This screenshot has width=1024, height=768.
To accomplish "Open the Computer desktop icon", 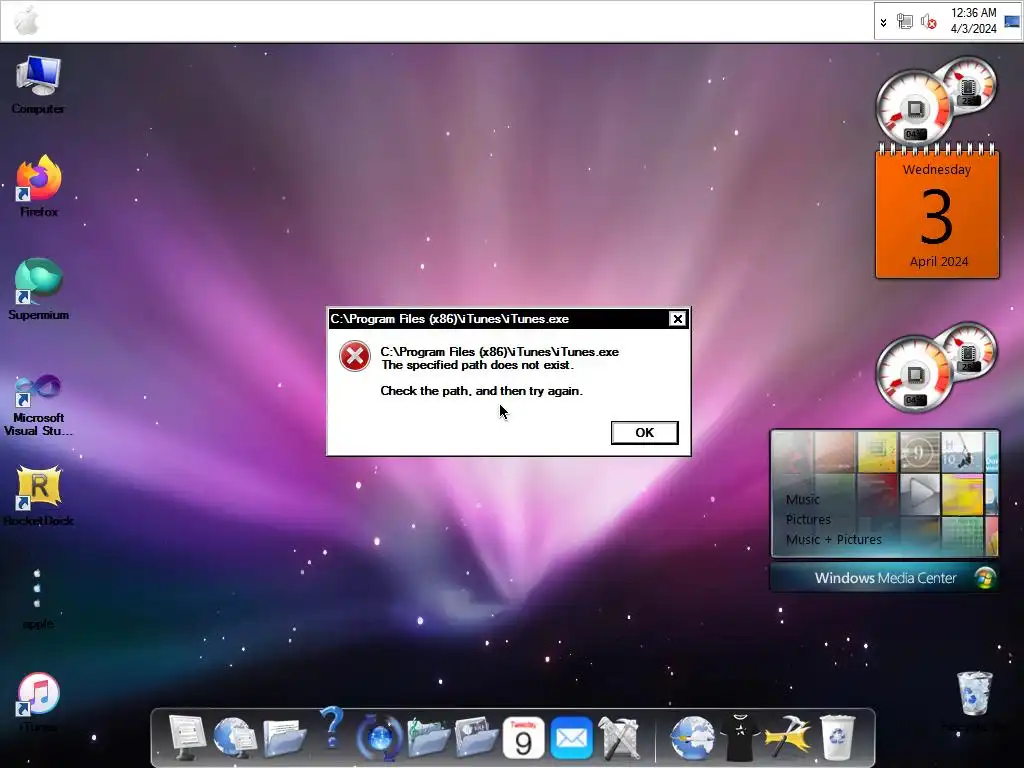I will coord(38,85).
